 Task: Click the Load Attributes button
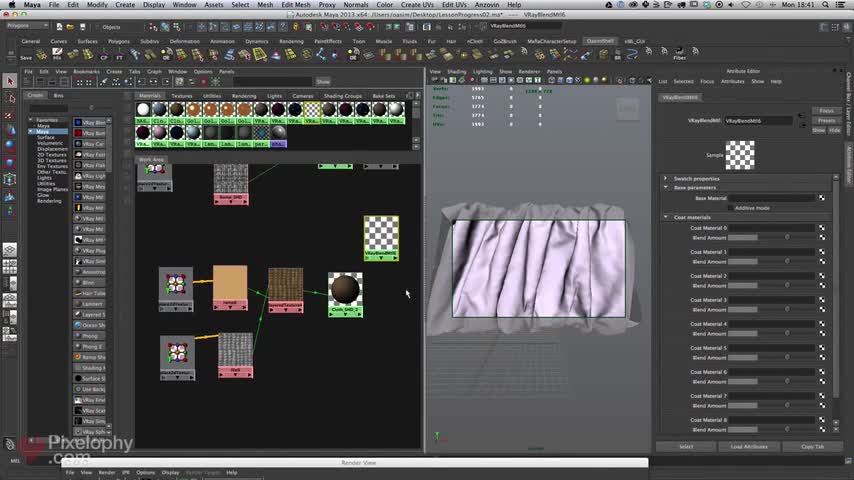point(749,446)
